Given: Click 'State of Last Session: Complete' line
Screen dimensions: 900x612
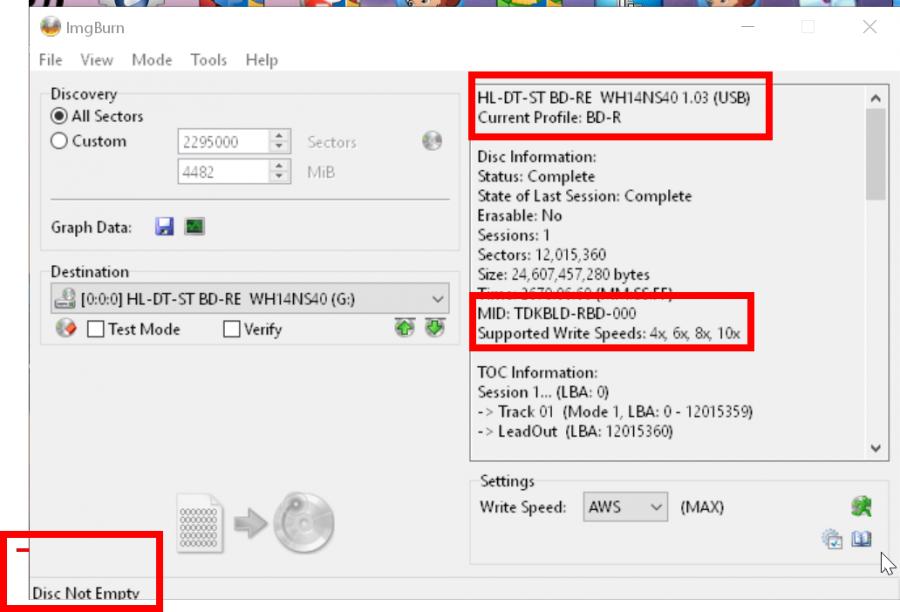Looking at the screenshot, I should pyautogui.click(x=584, y=196).
